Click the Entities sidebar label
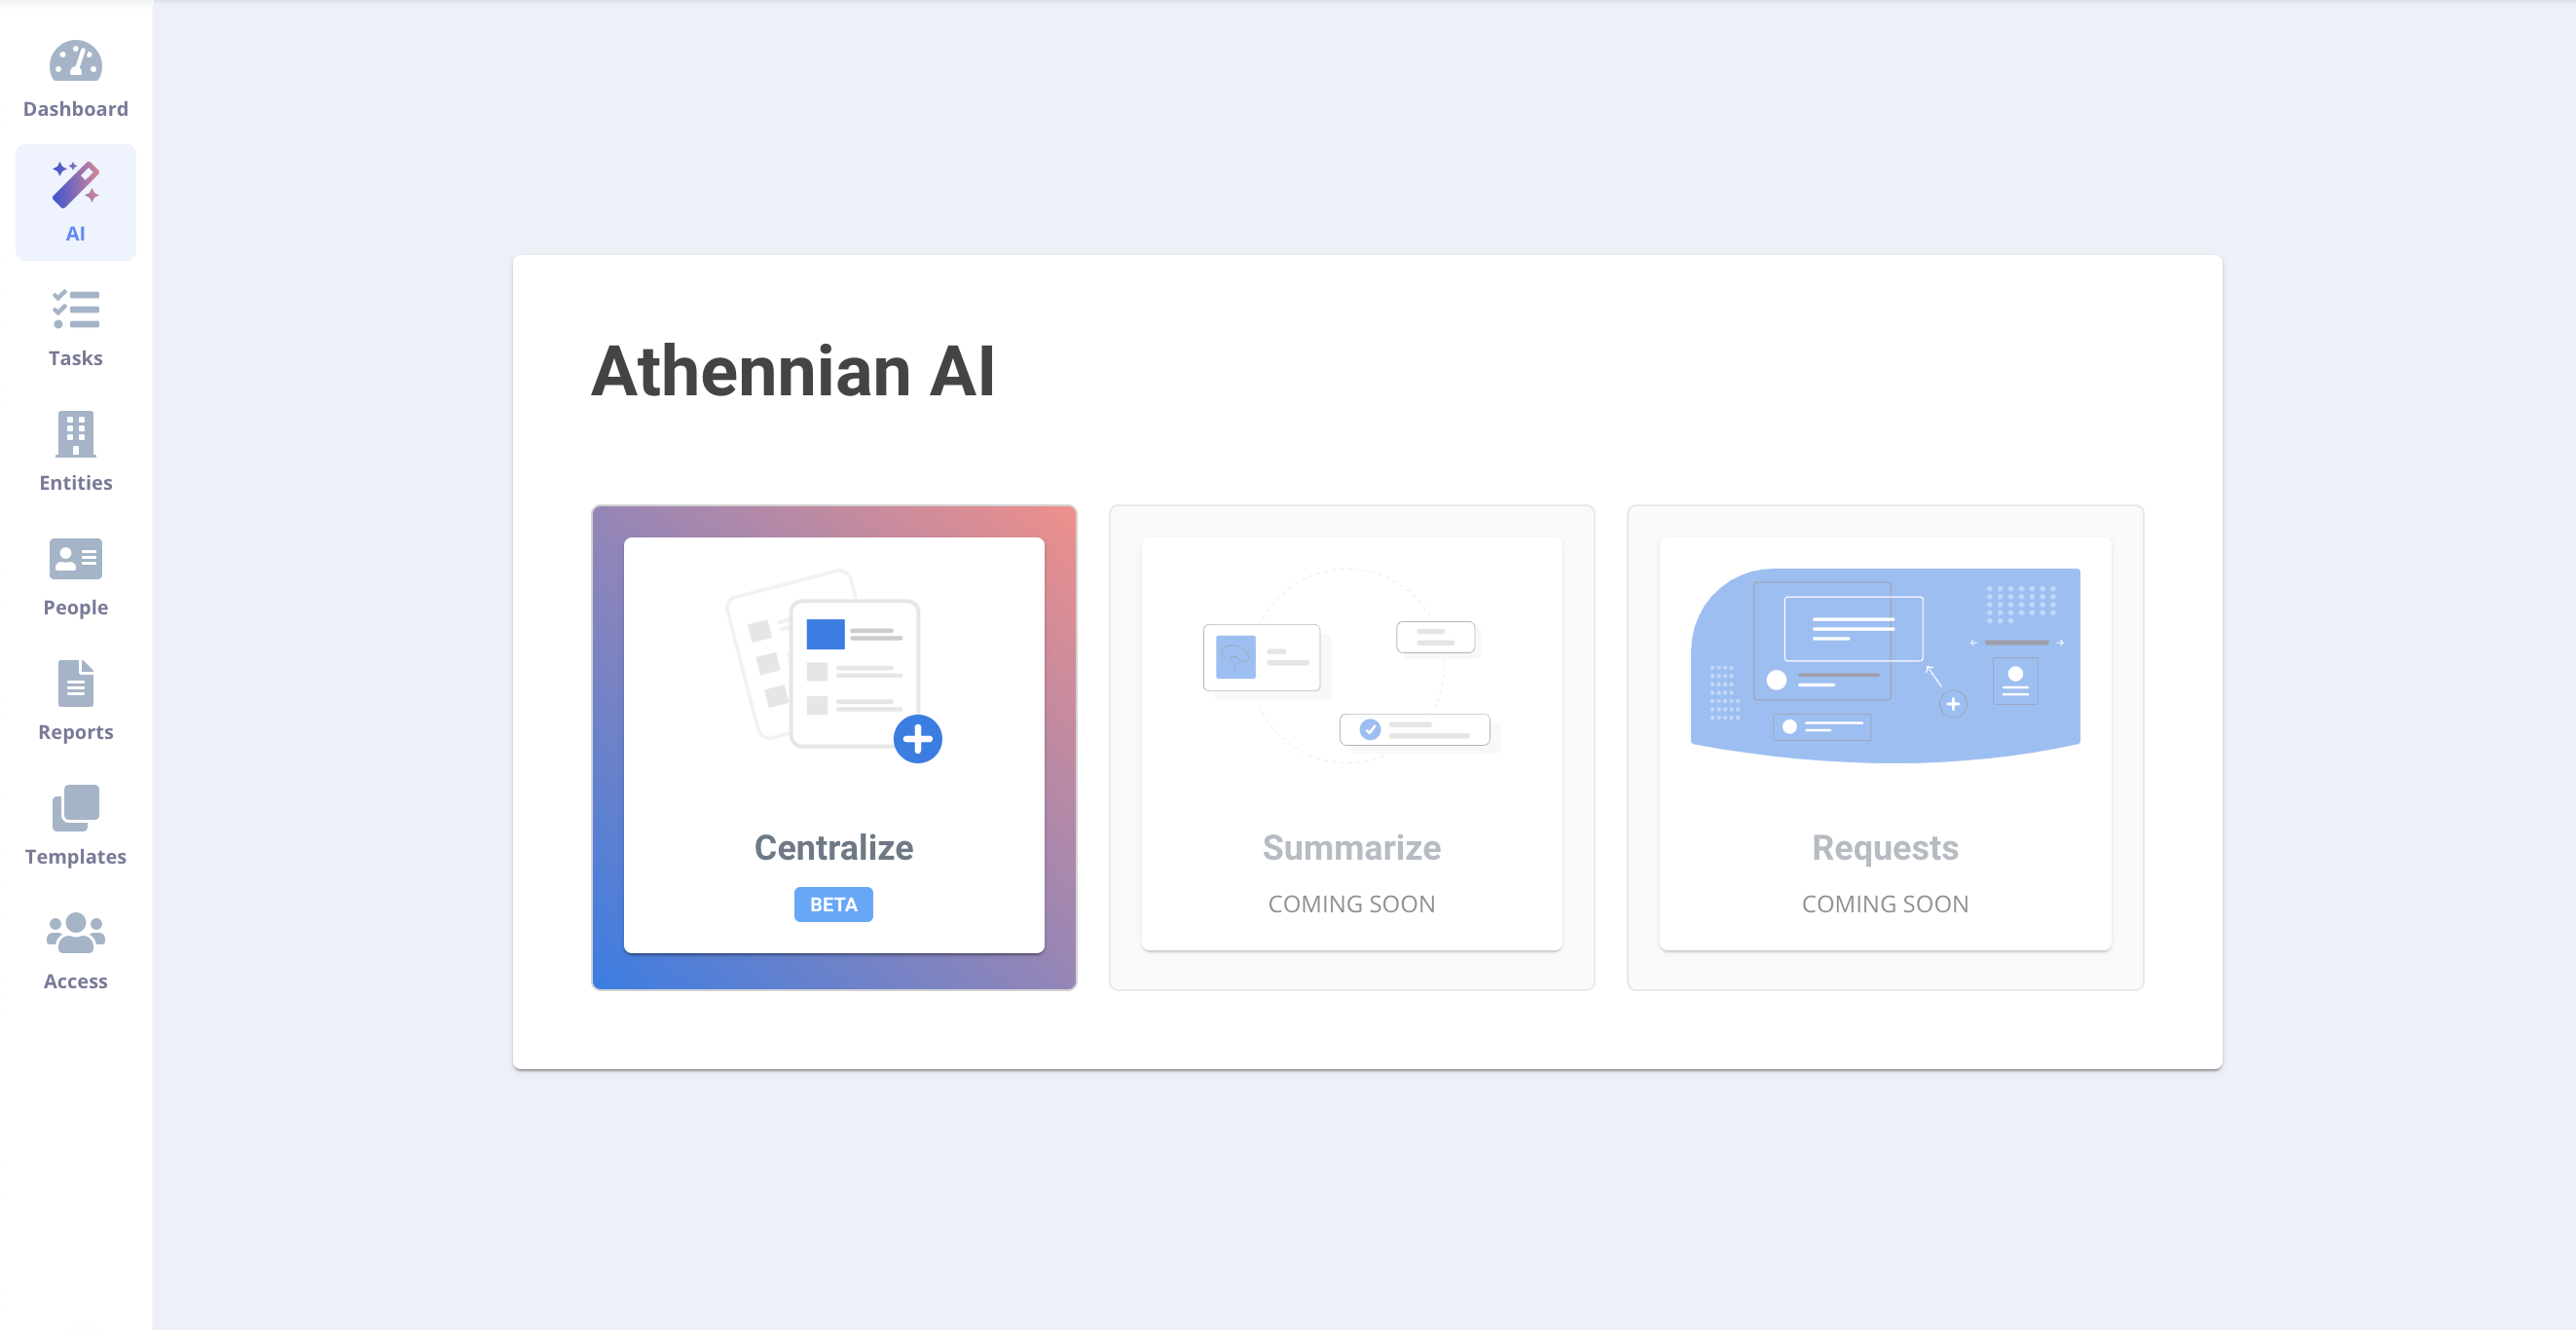 76,482
